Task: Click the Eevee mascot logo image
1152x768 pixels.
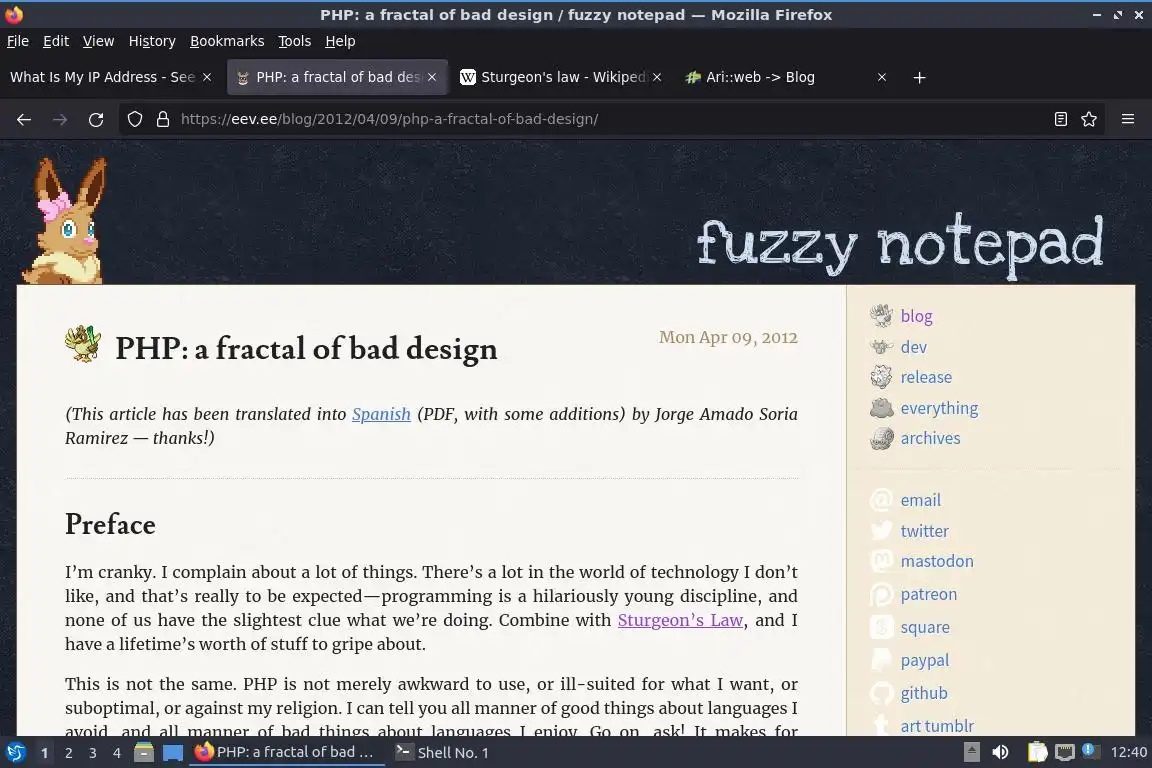Action: click(66, 220)
